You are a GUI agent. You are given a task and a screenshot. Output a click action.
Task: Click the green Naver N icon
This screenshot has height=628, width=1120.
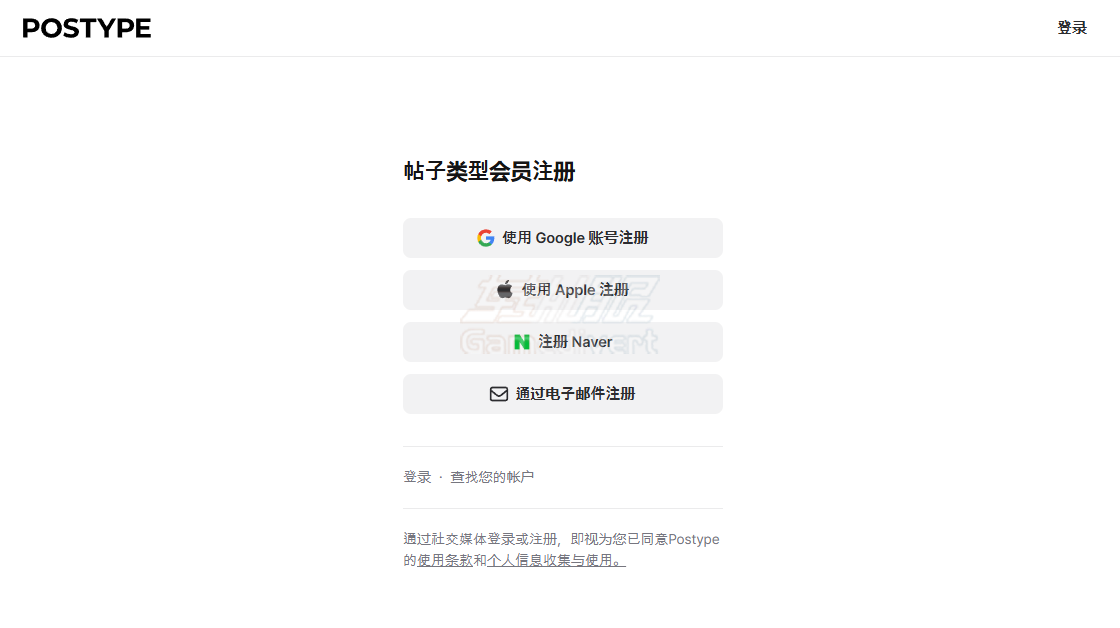[x=520, y=341]
